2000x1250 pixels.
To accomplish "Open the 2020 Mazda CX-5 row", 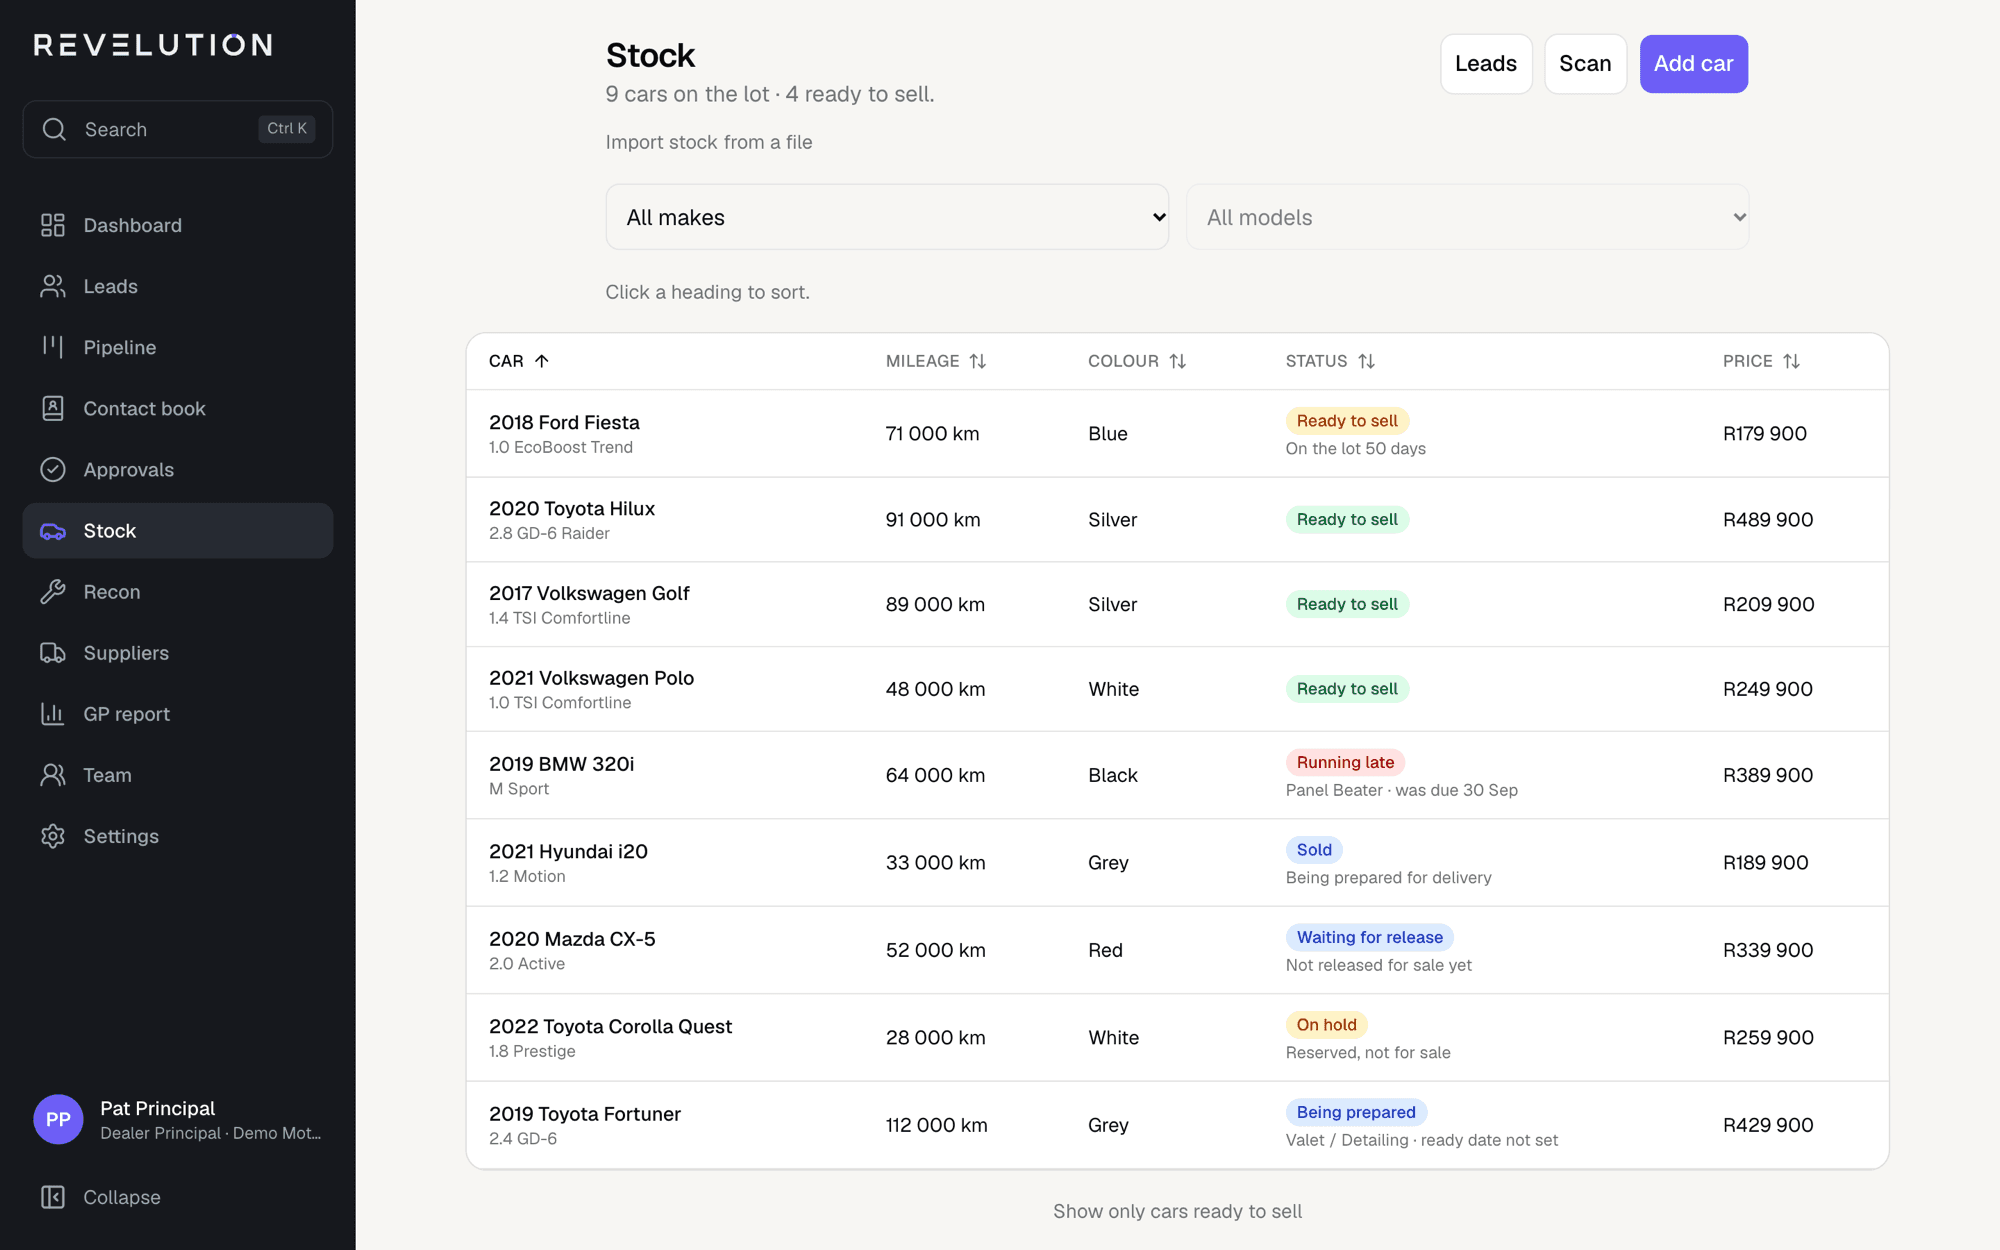I will pos(1177,950).
